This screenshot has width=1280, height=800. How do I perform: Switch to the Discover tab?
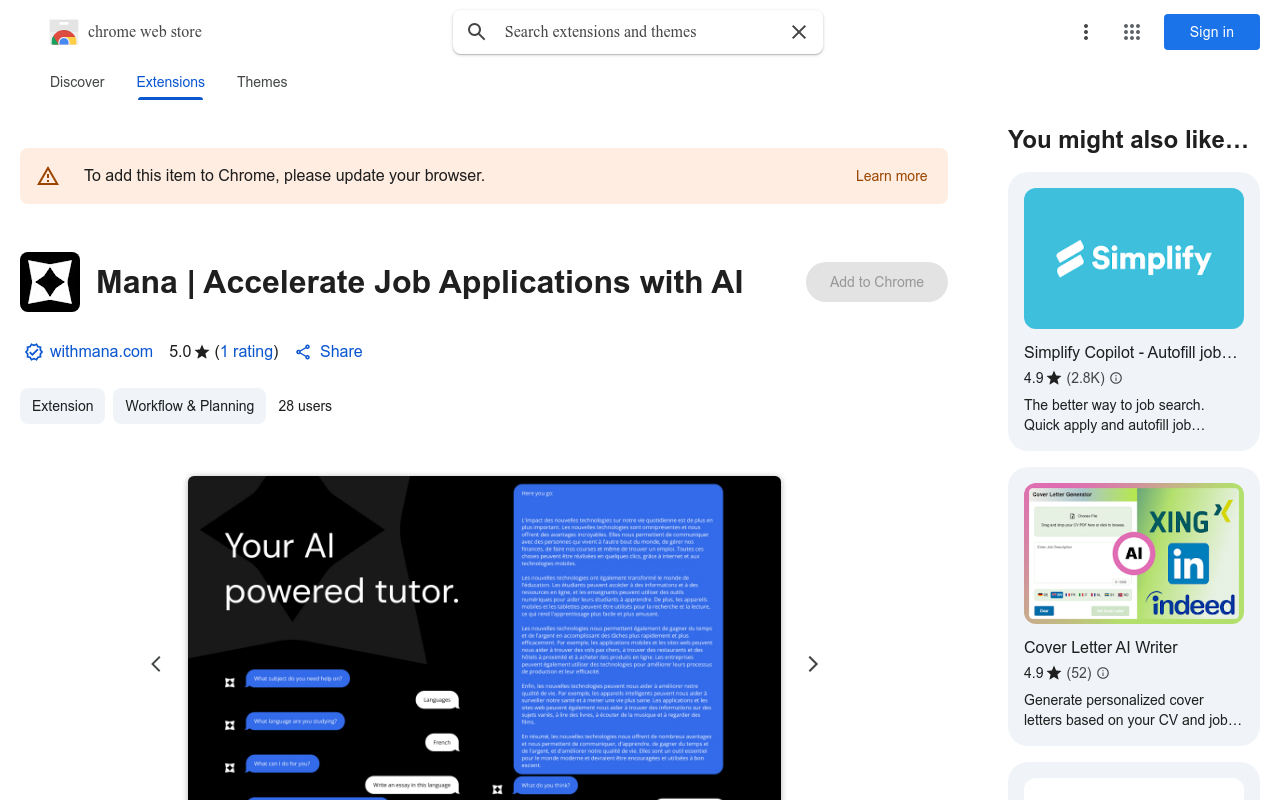pos(77,82)
